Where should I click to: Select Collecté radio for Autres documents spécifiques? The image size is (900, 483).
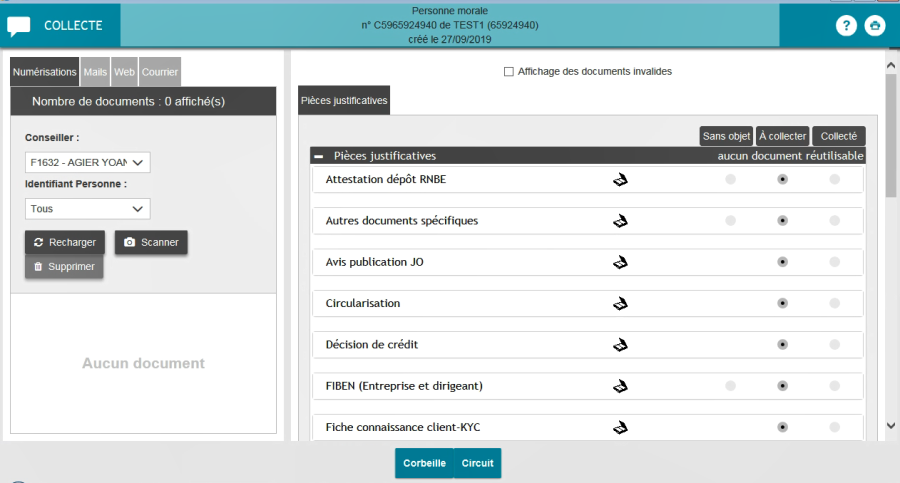point(834,220)
